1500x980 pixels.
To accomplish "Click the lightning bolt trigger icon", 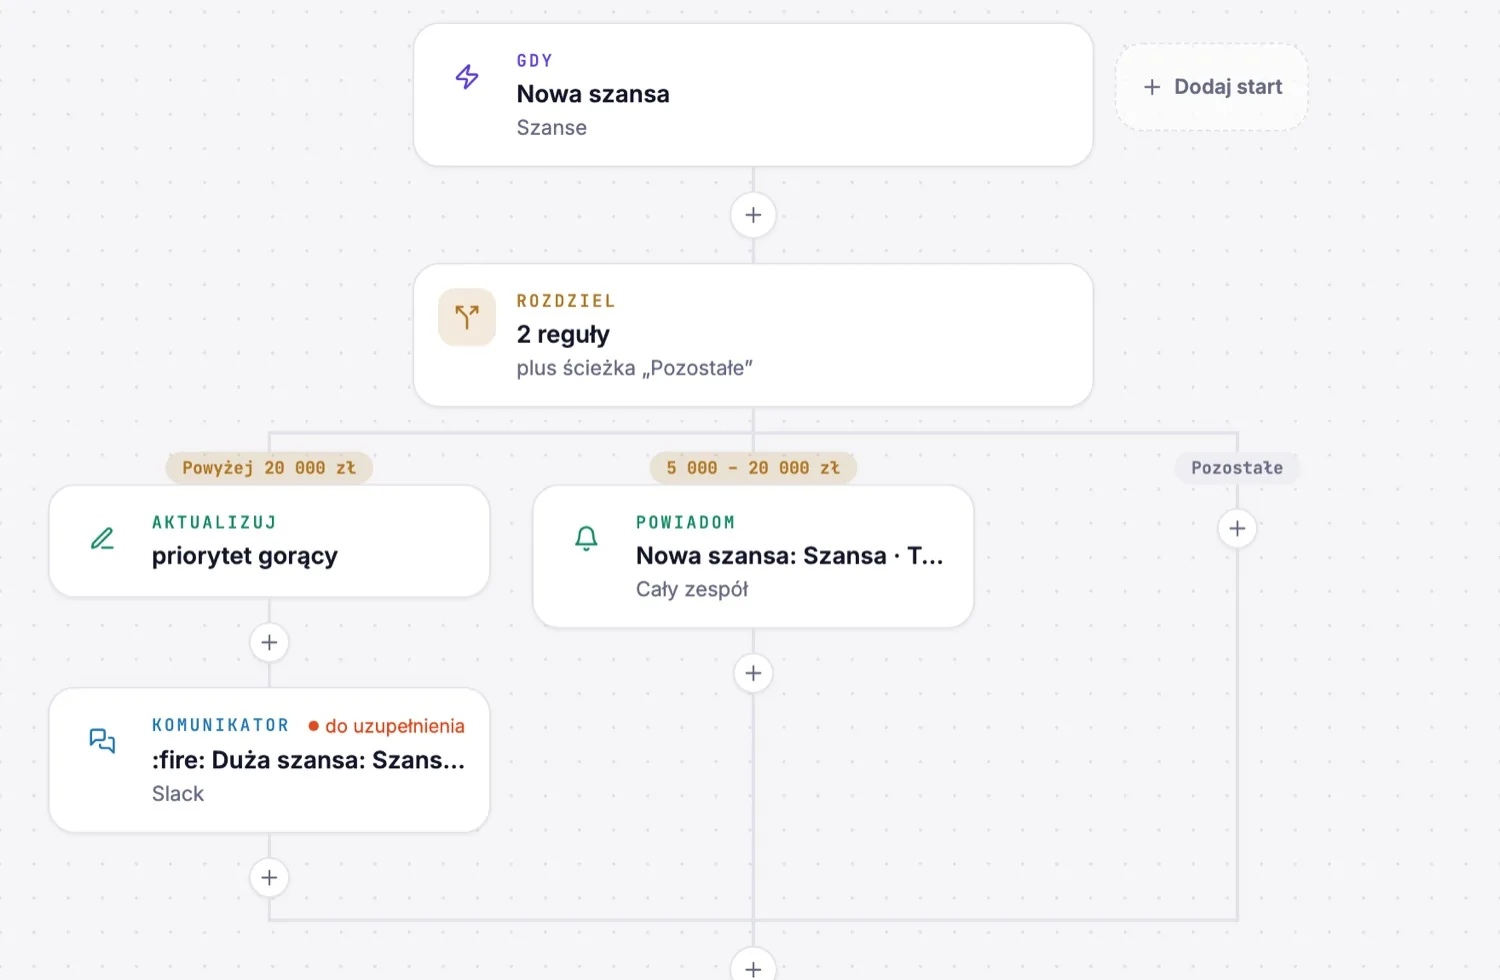I will click(467, 77).
